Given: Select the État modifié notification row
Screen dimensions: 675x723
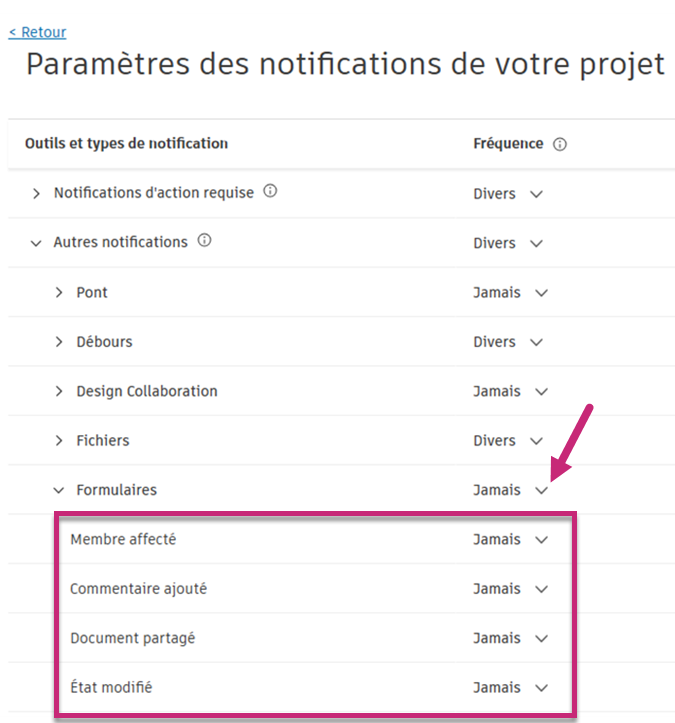Looking at the screenshot, I should [x=111, y=688].
